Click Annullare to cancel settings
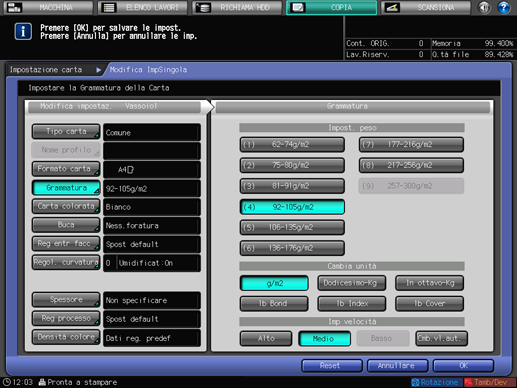 [x=397, y=366]
